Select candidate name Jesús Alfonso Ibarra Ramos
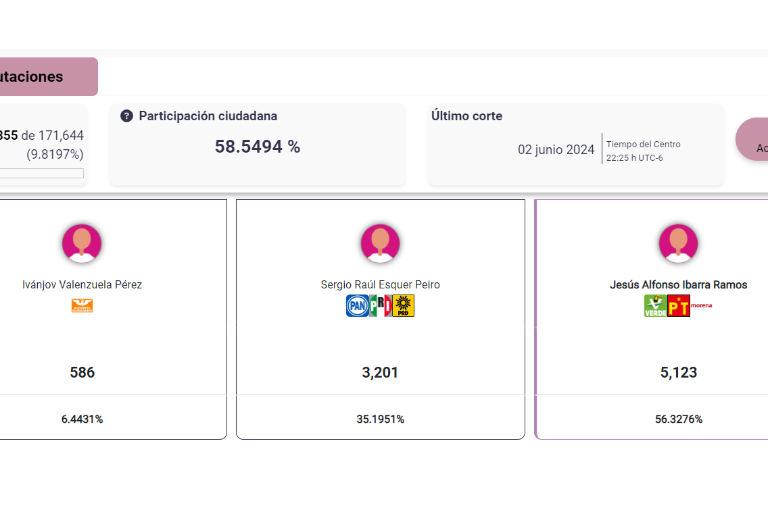Screen dimensions: 768x512 (x=678, y=285)
